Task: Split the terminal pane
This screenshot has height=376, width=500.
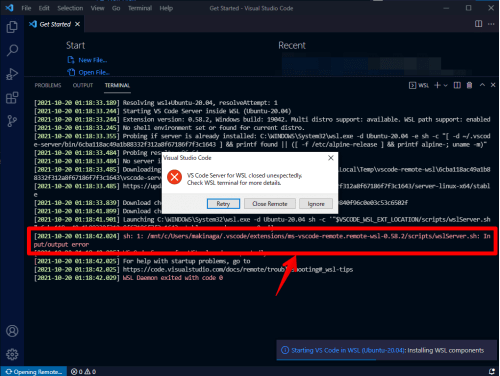Action: (457, 85)
